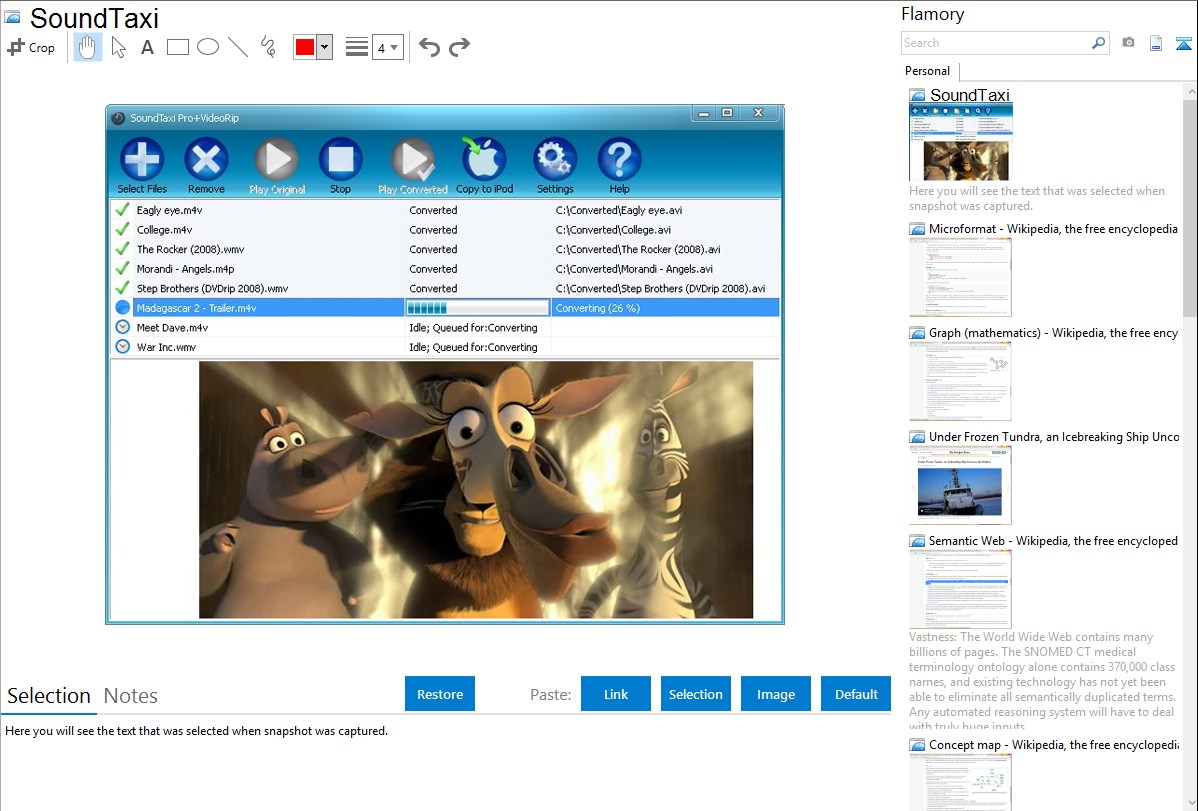Open Graph (mathematics) Wikipedia snapshot thumbnail
Screen dimensions: 1198x811
pos(960,381)
